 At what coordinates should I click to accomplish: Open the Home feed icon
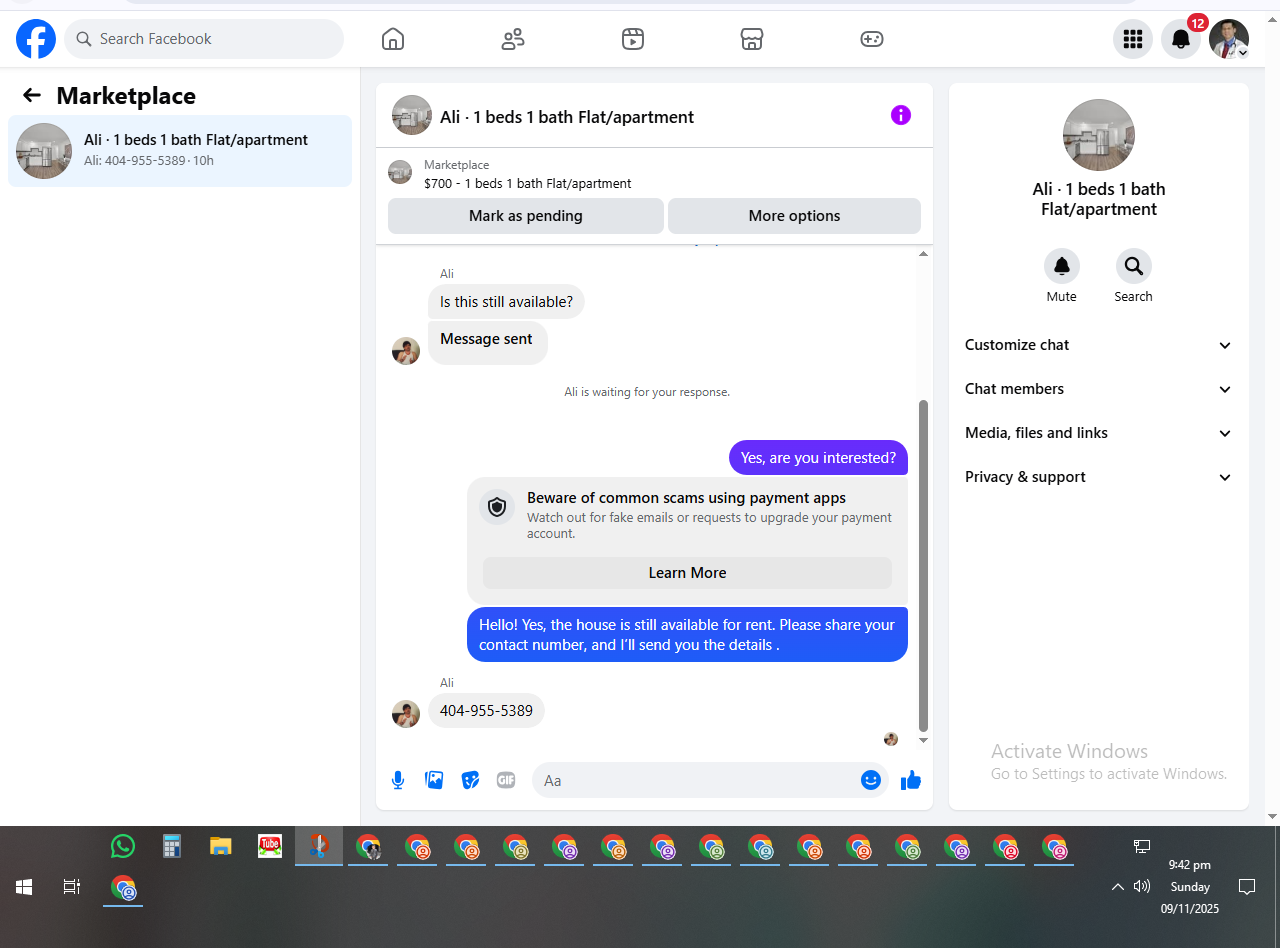(x=393, y=39)
